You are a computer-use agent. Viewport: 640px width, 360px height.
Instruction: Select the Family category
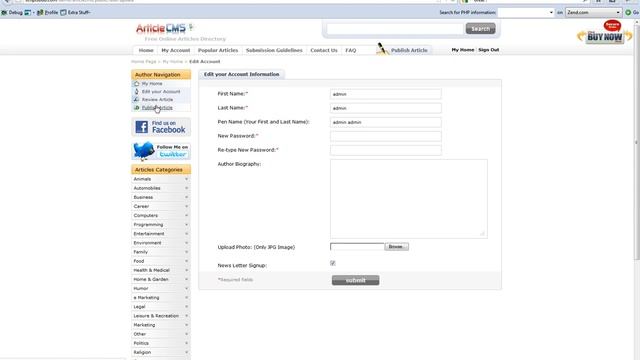coord(140,252)
